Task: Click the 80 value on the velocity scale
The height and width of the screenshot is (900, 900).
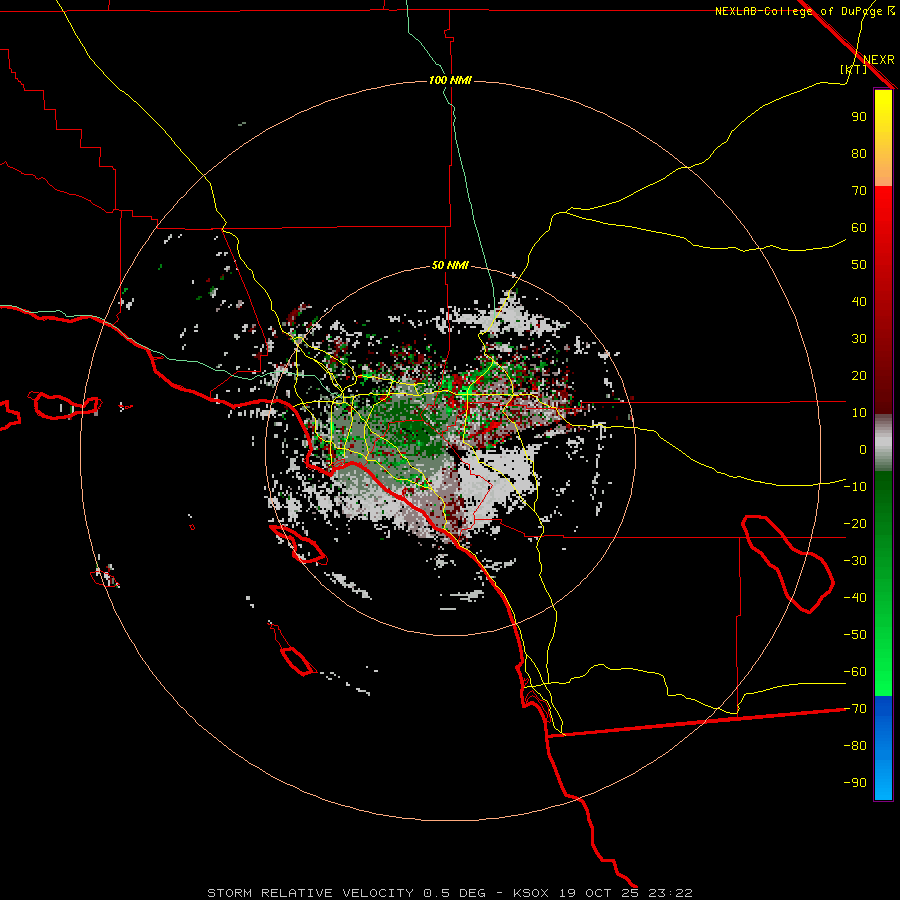Action: click(x=859, y=154)
